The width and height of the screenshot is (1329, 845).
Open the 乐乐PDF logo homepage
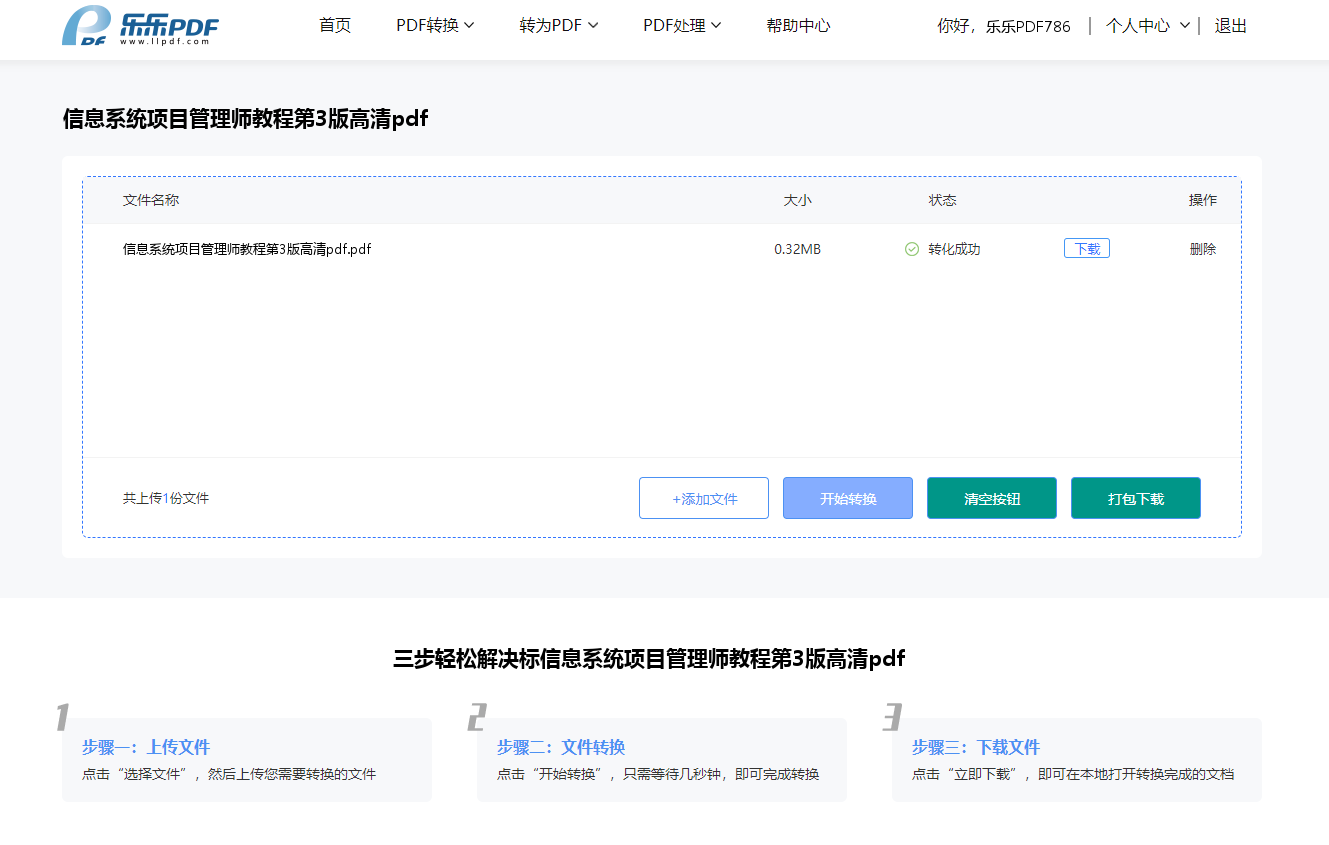click(140, 26)
